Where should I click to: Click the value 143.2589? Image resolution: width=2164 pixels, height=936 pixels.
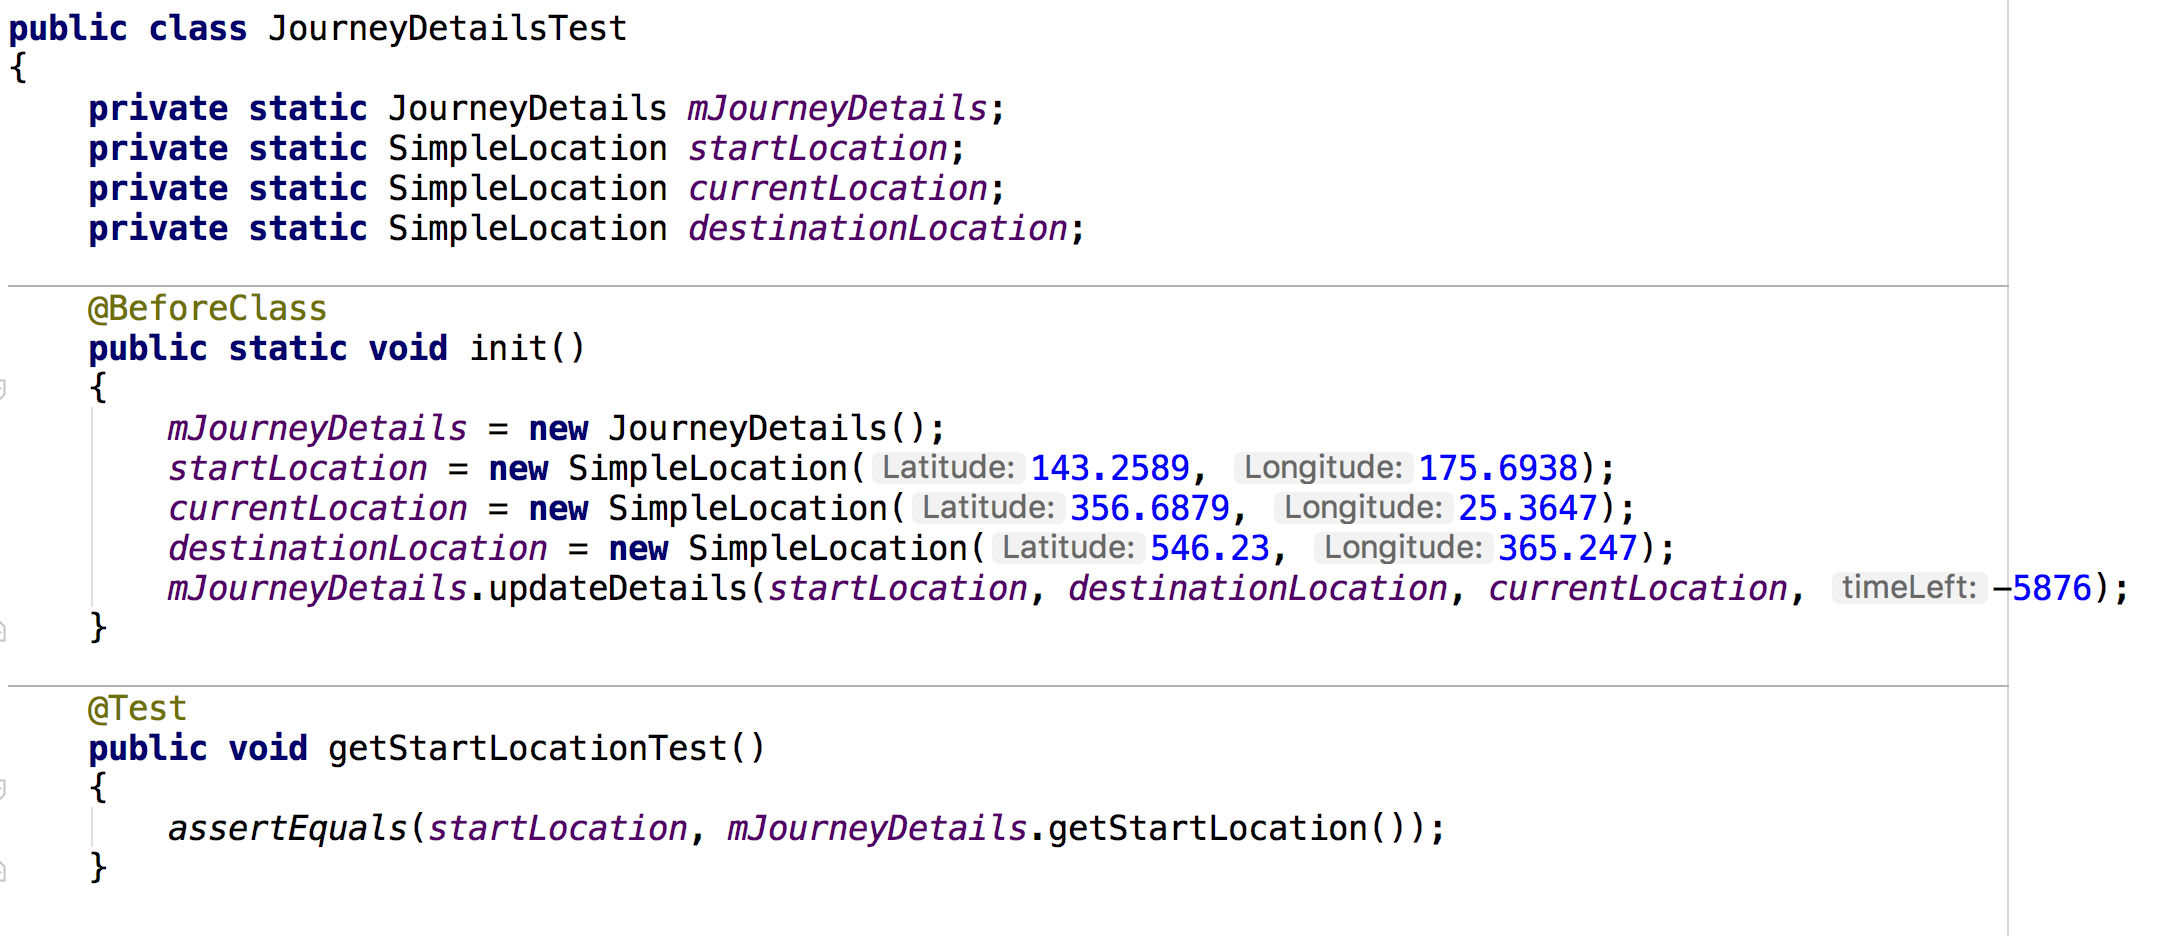point(1109,468)
